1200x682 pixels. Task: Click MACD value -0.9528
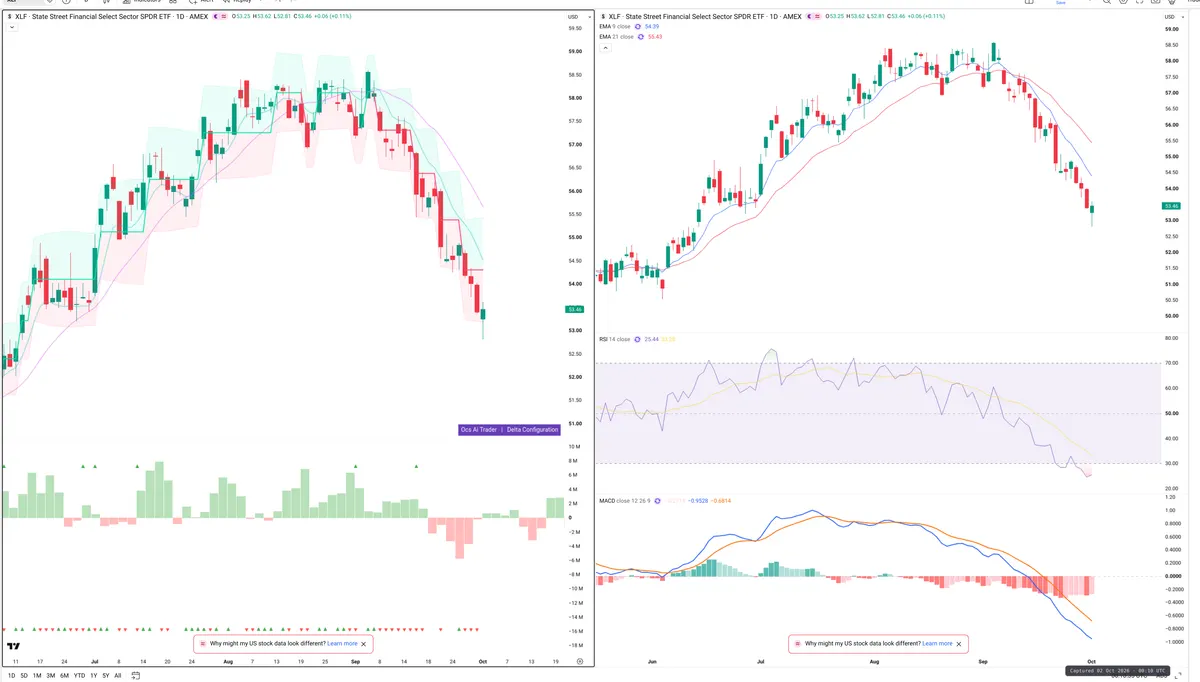[698, 501]
